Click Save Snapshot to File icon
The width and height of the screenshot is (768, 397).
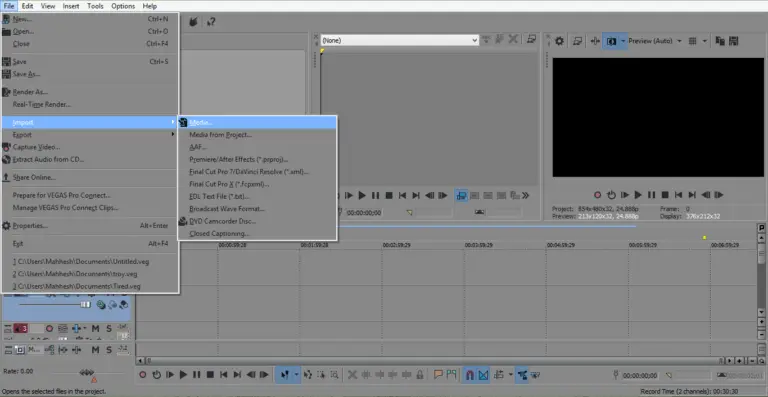pos(734,41)
